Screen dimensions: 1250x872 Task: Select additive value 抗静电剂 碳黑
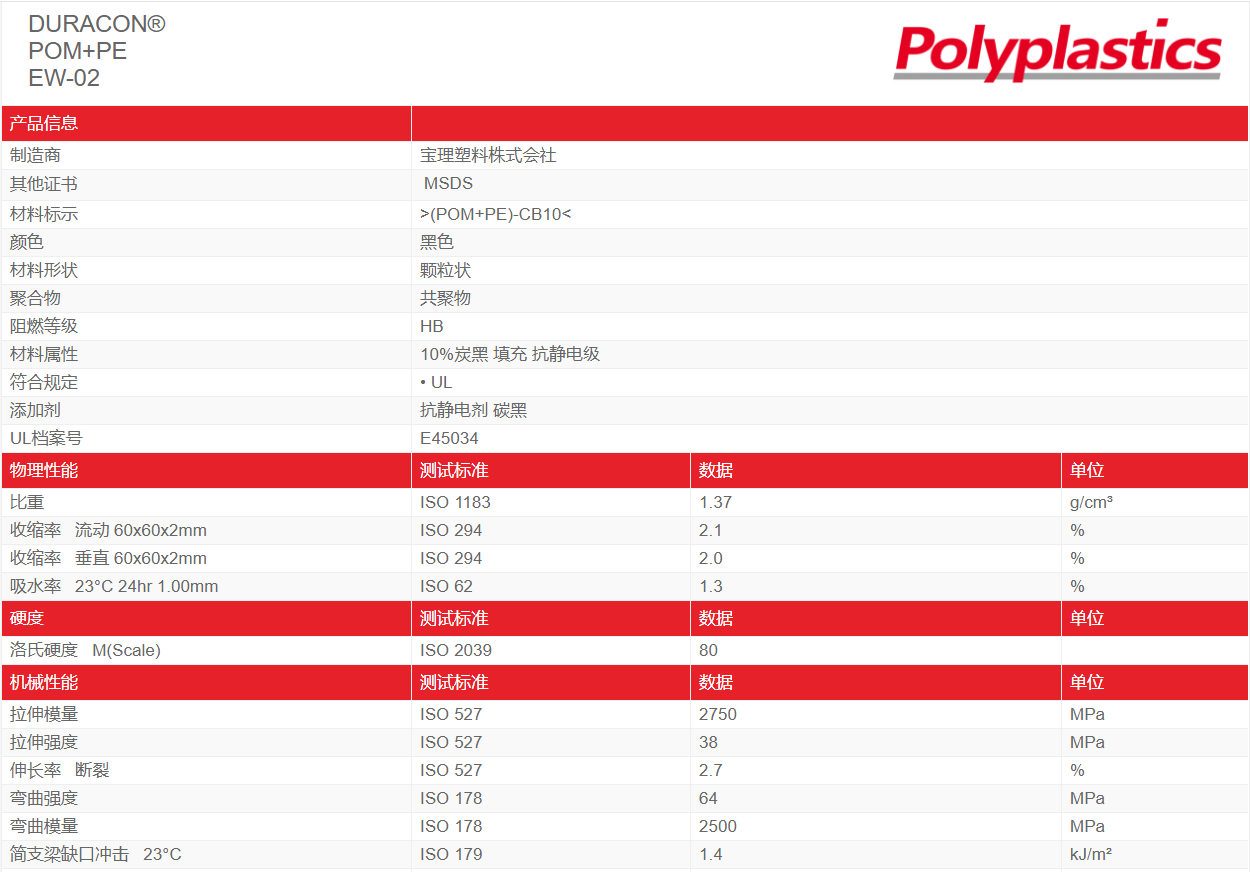474,410
